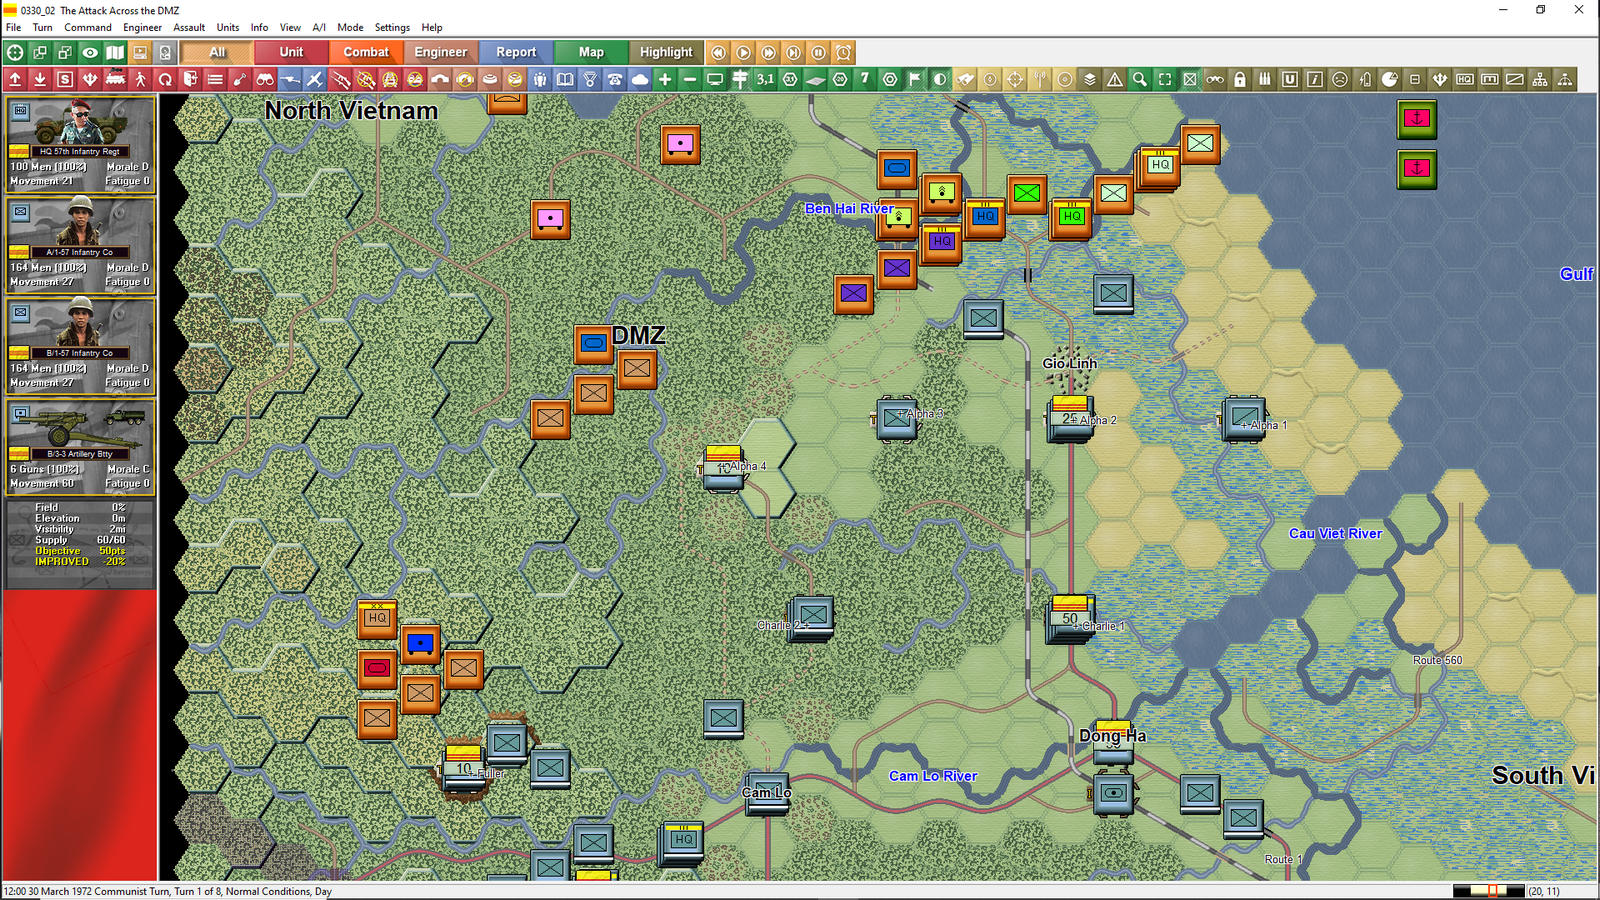Open the File menu
Image resolution: width=1600 pixels, height=900 pixels.
pyautogui.click(x=13, y=27)
